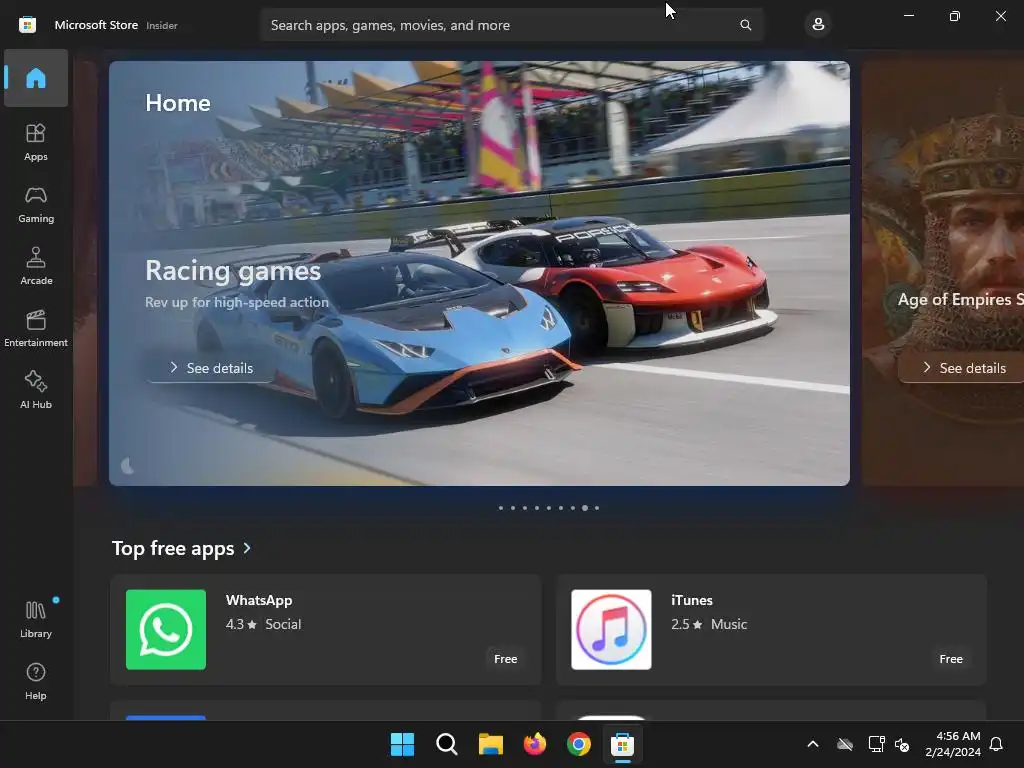Click Free on the iTunes card

(x=951, y=659)
